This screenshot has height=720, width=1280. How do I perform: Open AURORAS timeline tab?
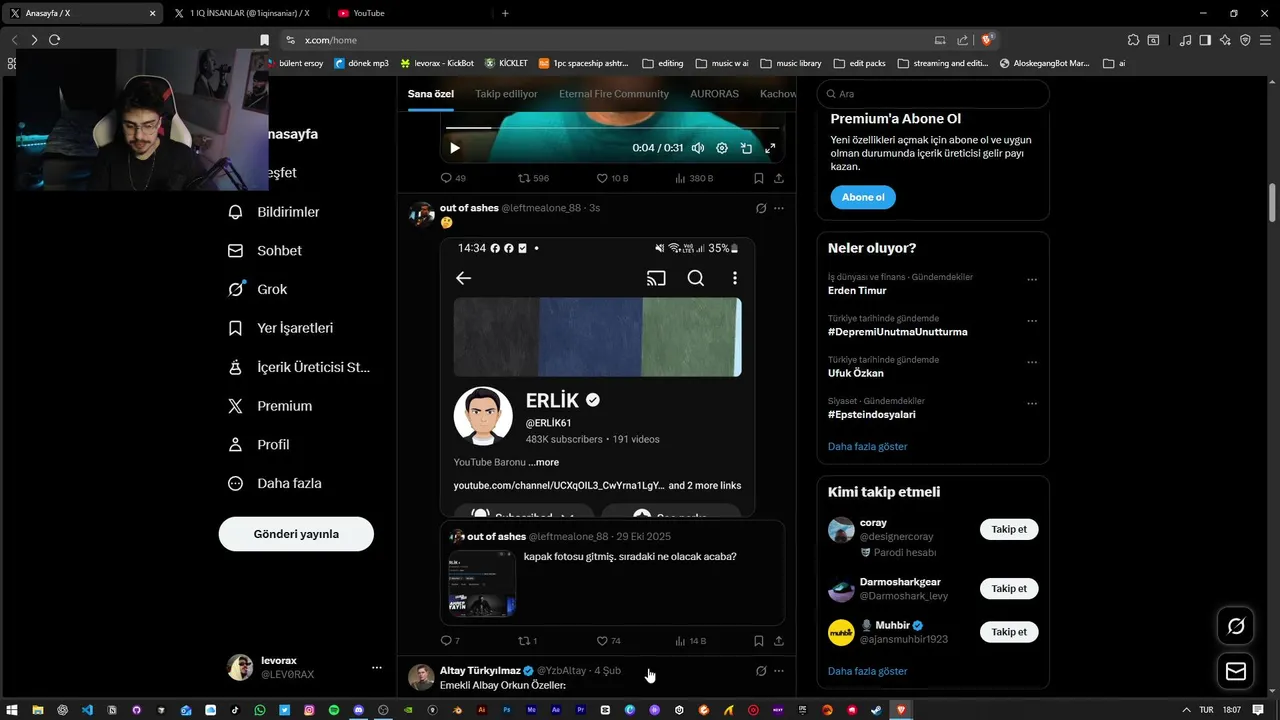click(714, 94)
